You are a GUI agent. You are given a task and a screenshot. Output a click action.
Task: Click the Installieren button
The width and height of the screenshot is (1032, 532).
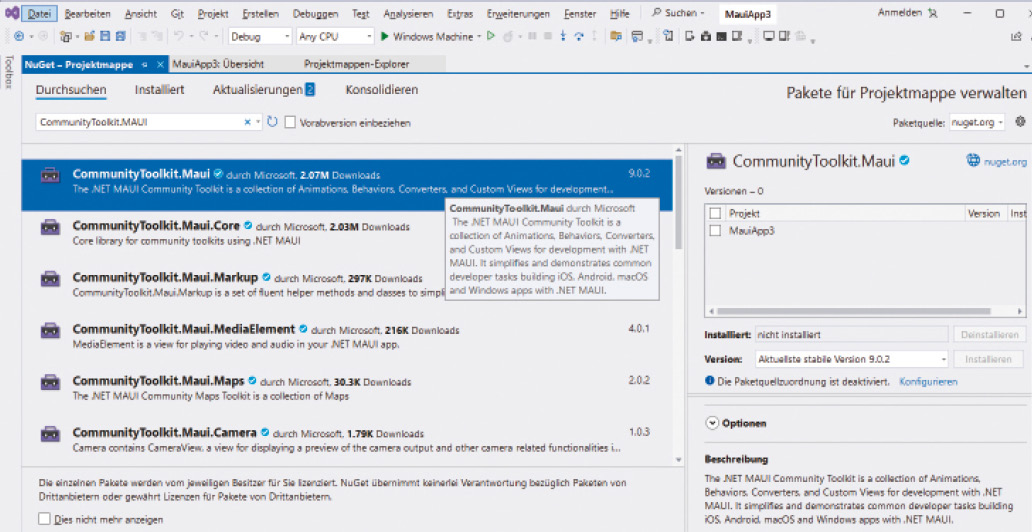coord(988,359)
